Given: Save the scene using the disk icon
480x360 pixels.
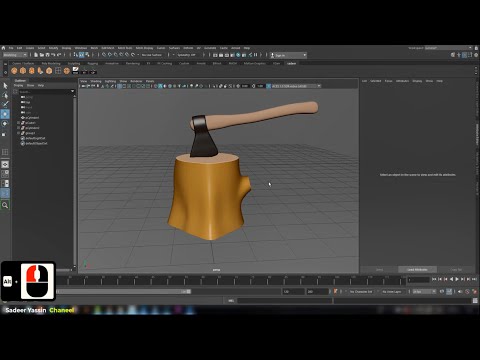Looking at the screenshot, I should (47, 55).
